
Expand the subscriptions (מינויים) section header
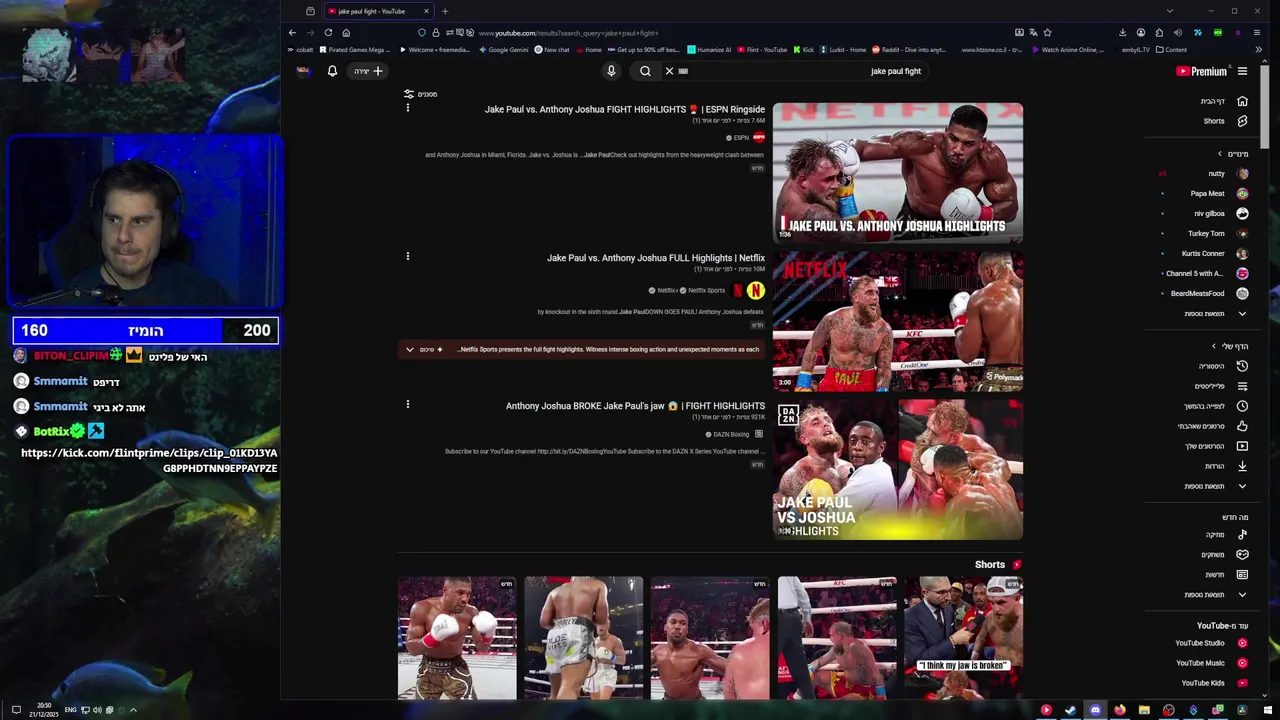click(1232, 154)
